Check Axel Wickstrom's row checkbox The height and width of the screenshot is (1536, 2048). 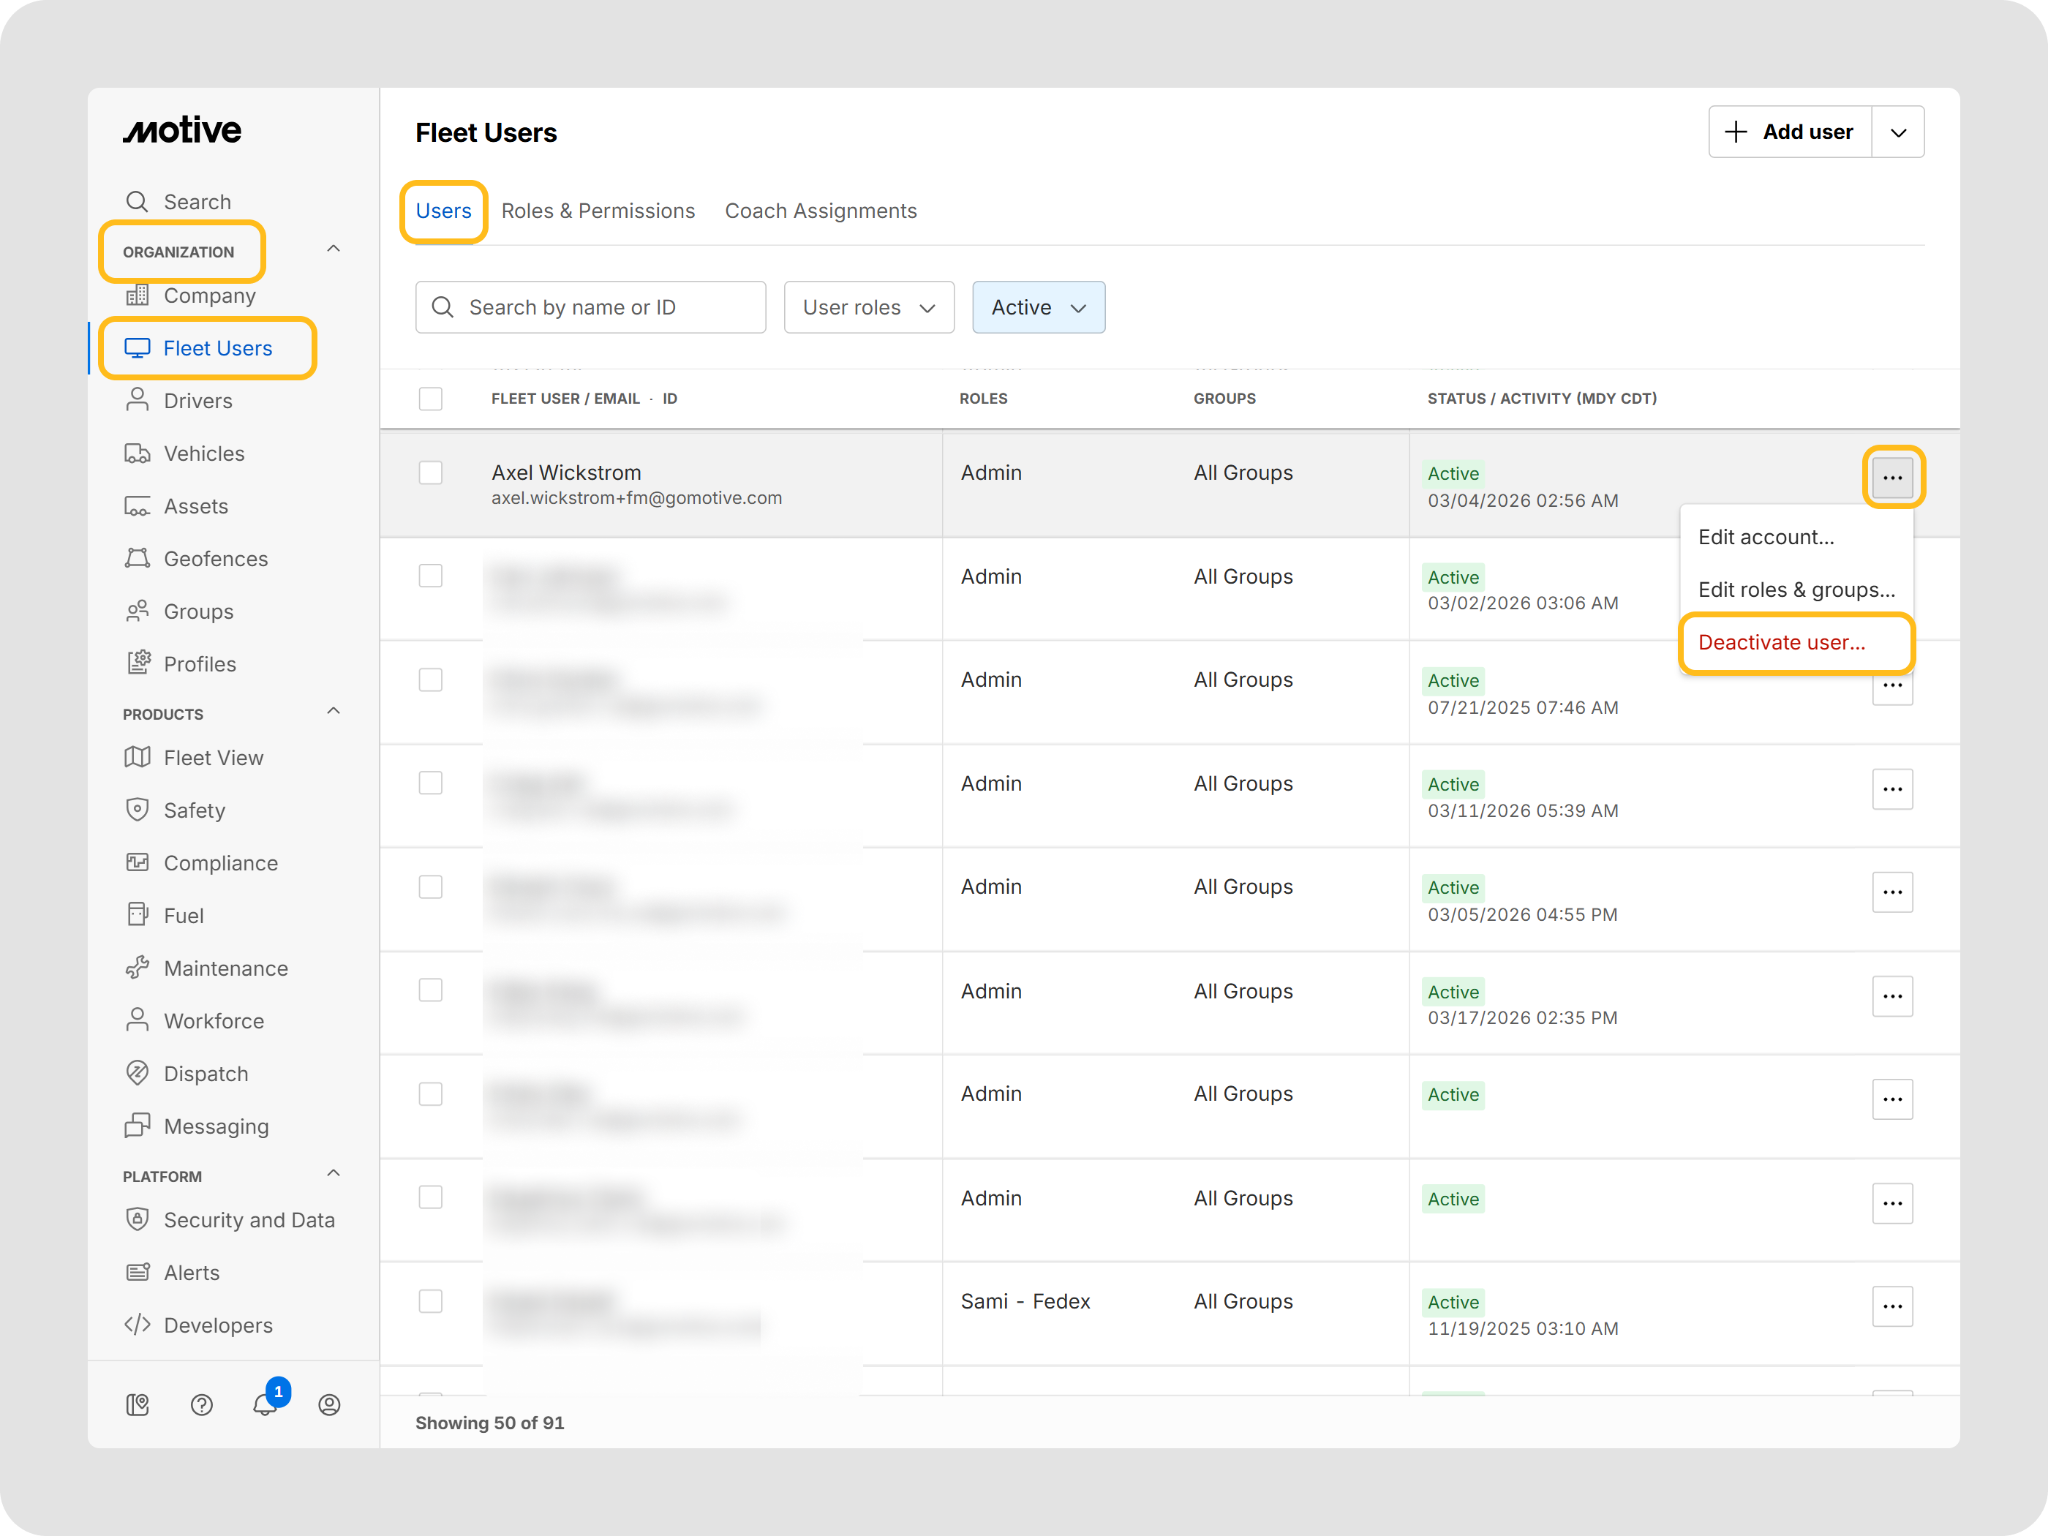(x=430, y=472)
